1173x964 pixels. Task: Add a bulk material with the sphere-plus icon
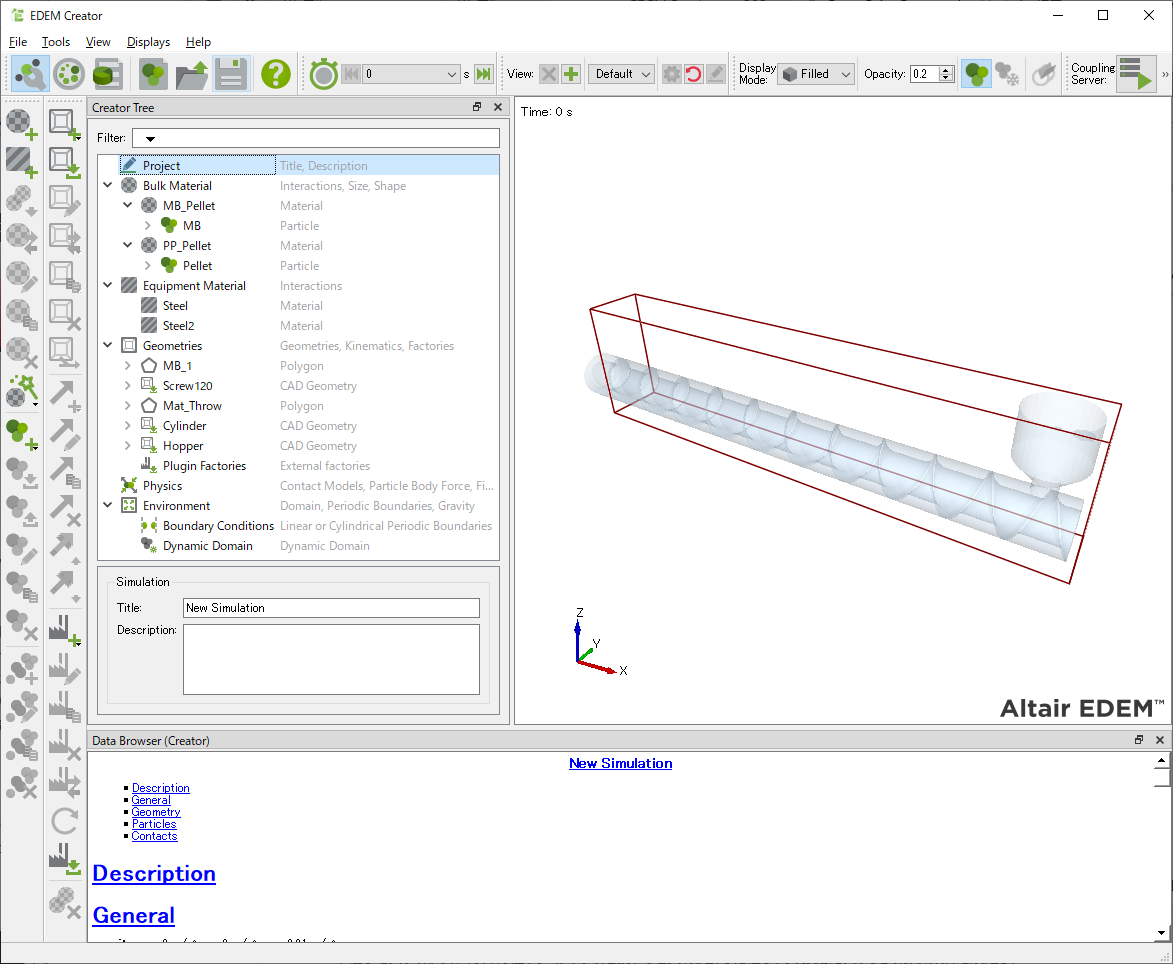point(21,123)
